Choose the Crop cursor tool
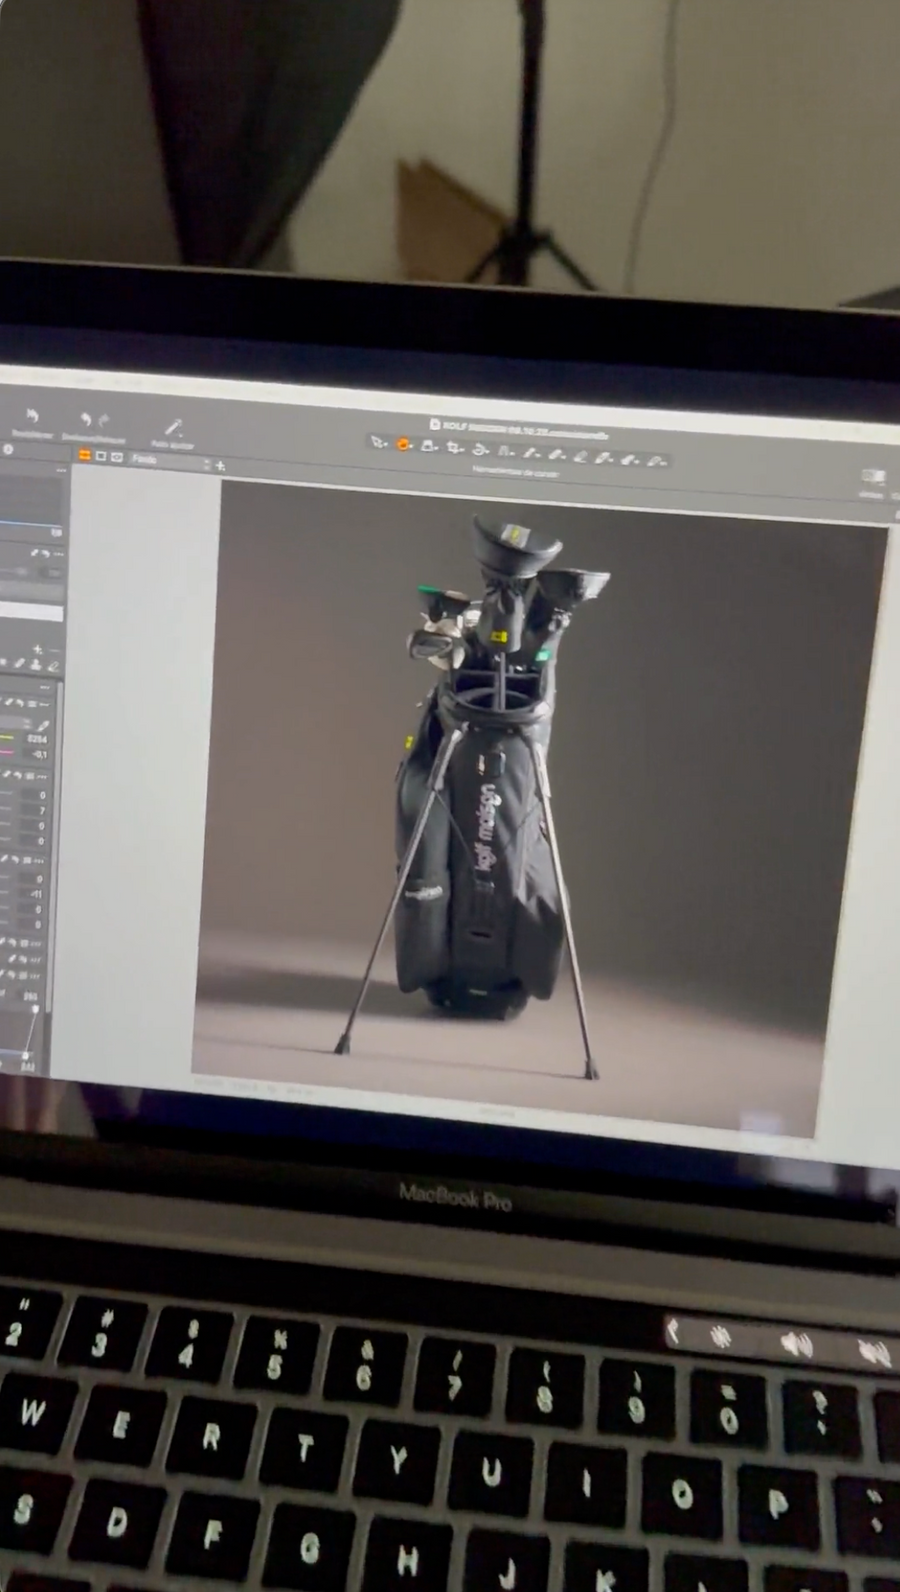 [x=455, y=448]
